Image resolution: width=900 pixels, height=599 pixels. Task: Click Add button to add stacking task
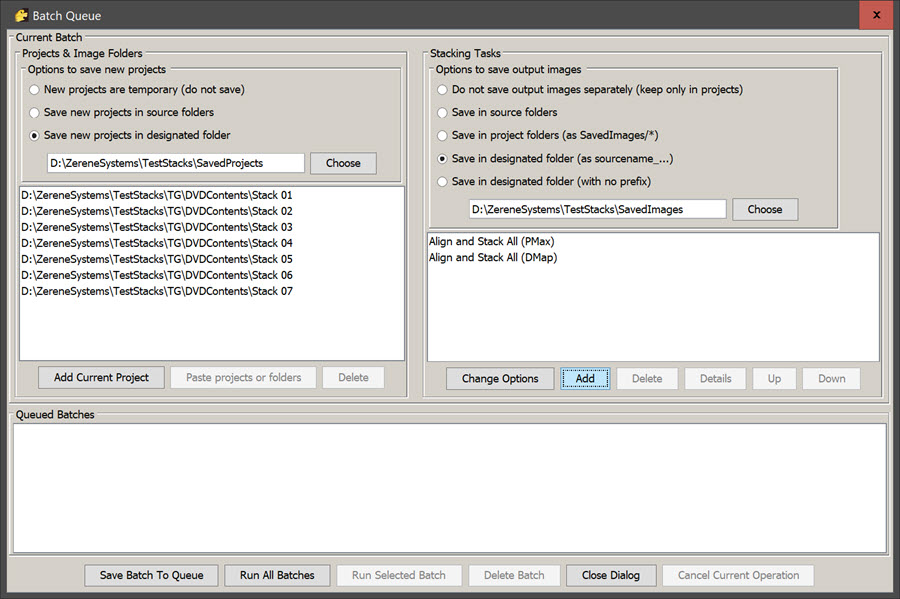tap(585, 379)
